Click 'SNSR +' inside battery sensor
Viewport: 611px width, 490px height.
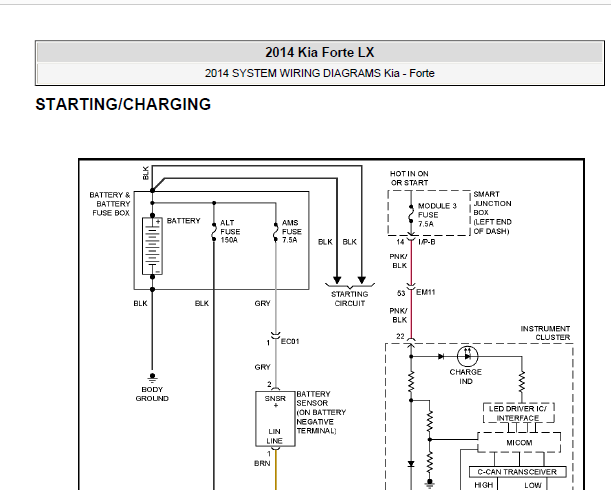[x=275, y=402]
